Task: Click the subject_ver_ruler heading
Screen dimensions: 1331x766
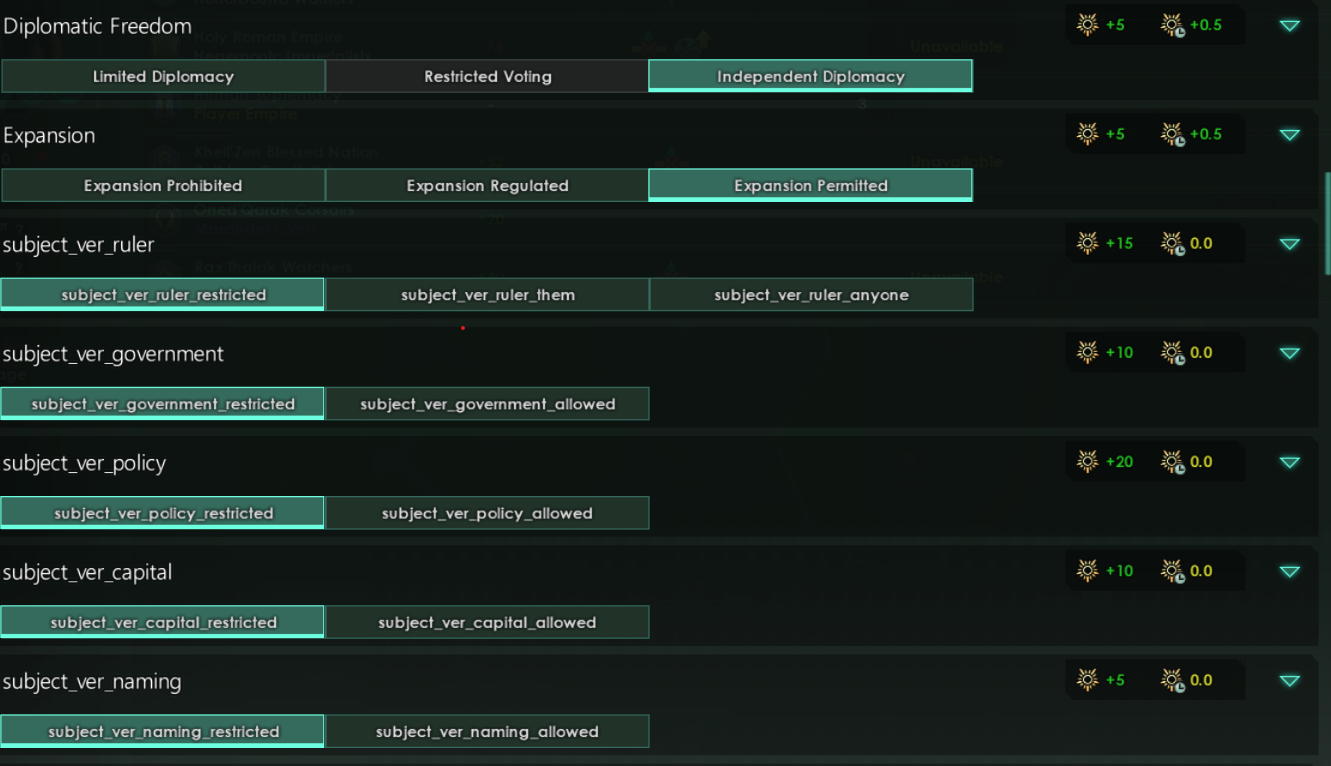Action: pos(79,245)
